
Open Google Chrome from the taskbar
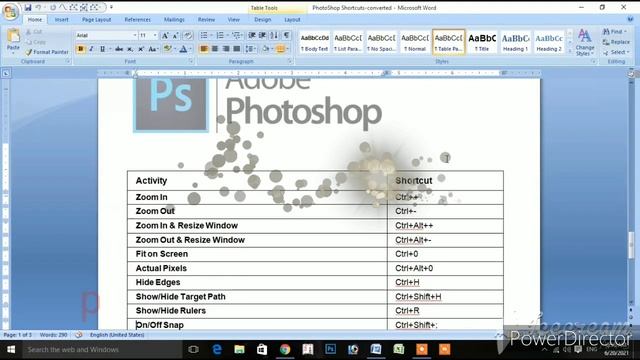[285, 349]
